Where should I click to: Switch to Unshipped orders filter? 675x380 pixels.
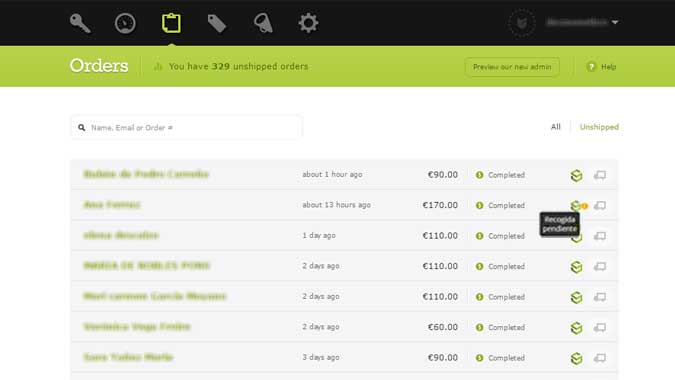click(x=599, y=127)
